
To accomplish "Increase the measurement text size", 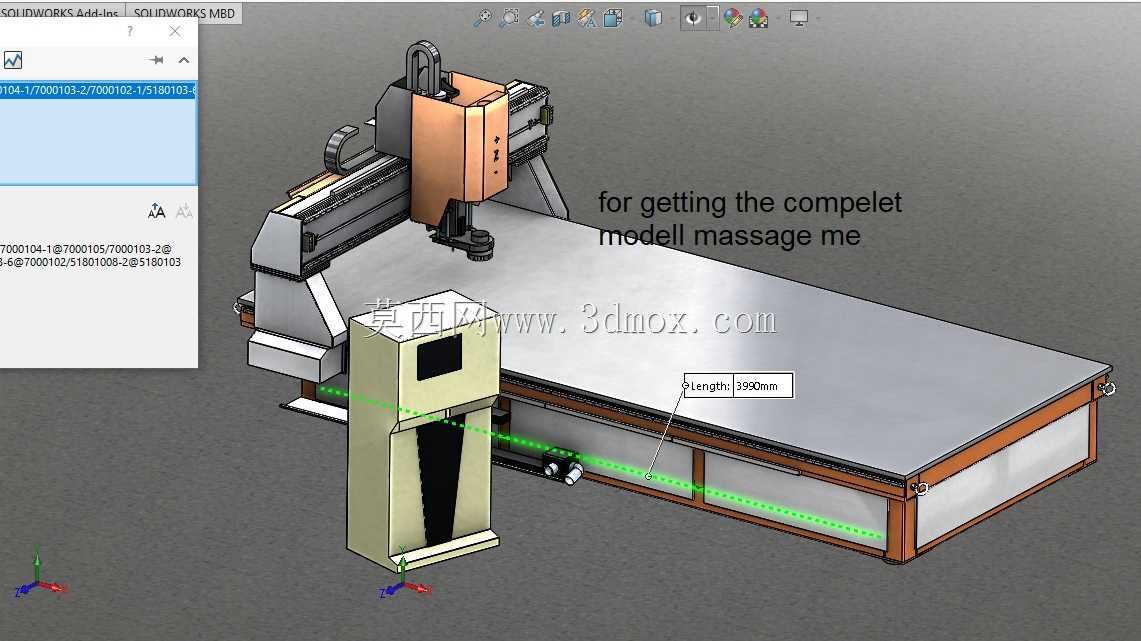I will 156,212.
